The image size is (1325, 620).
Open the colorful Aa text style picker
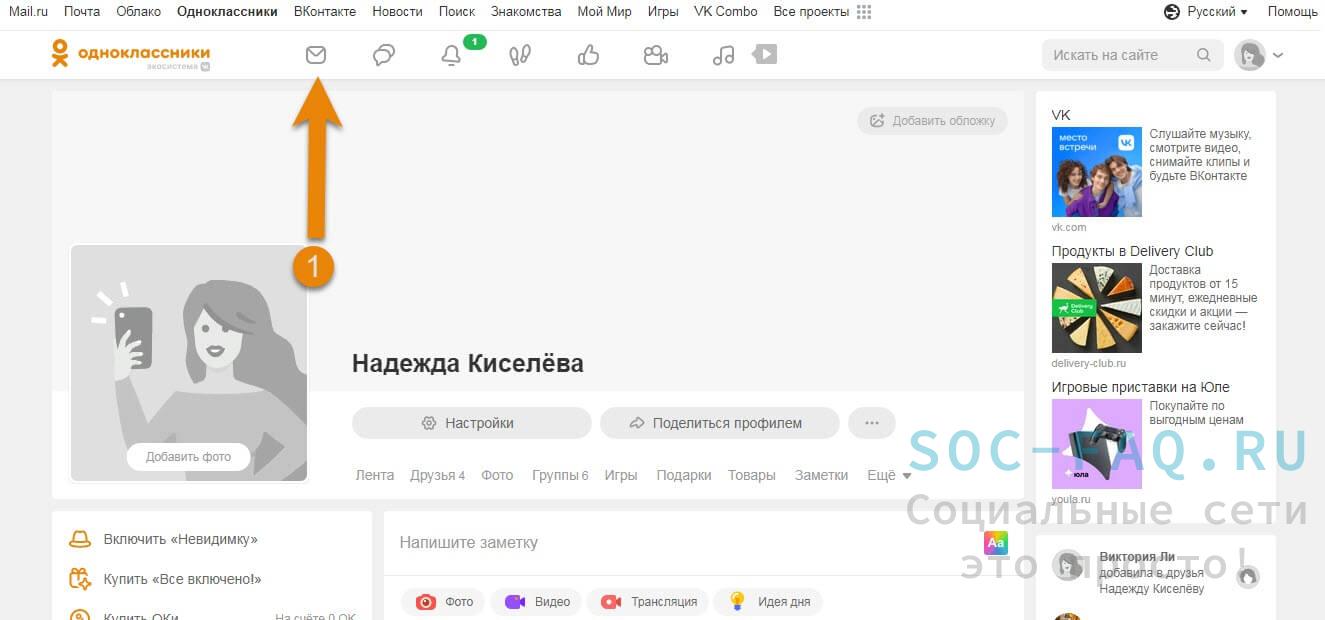[x=995, y=543]
